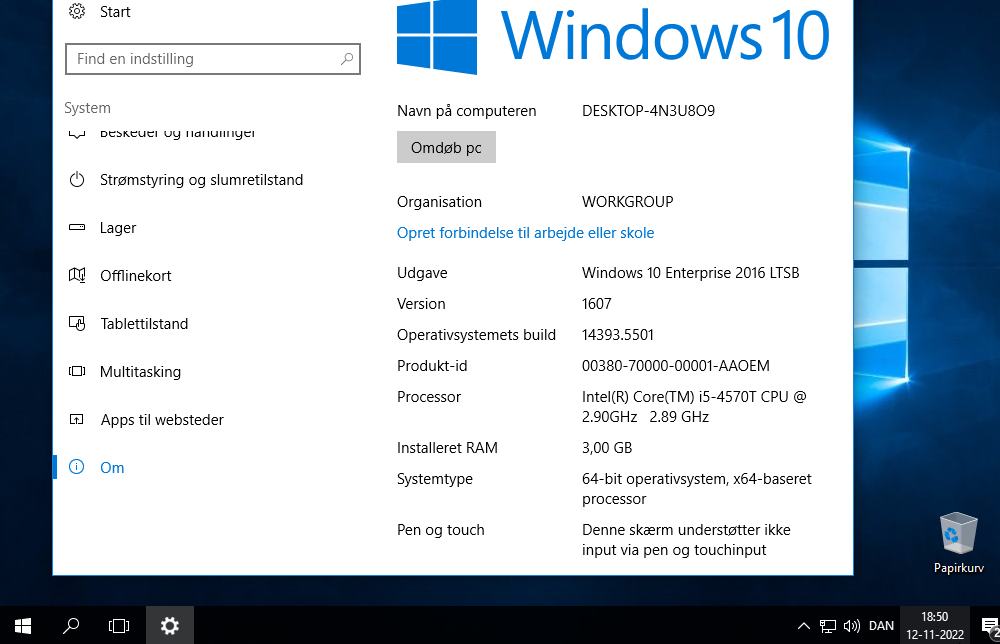Open Apps til websteder settings page
Image resolution: width=1000 pixels, height=644 pixels.
point(162,420)
